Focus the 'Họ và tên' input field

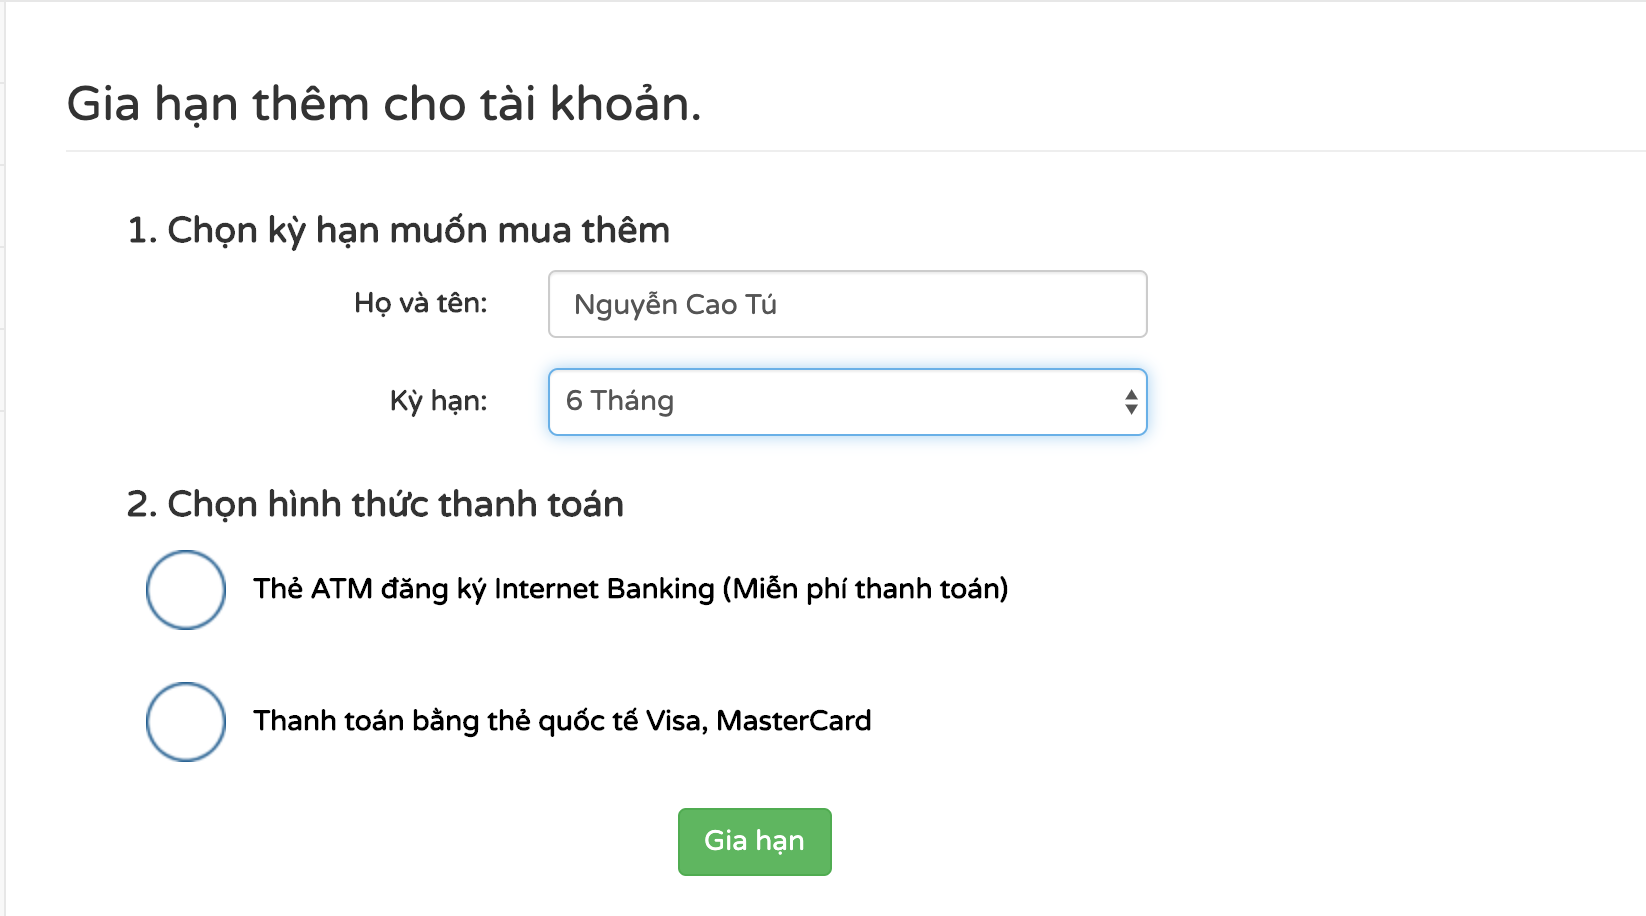click(846, 304)
